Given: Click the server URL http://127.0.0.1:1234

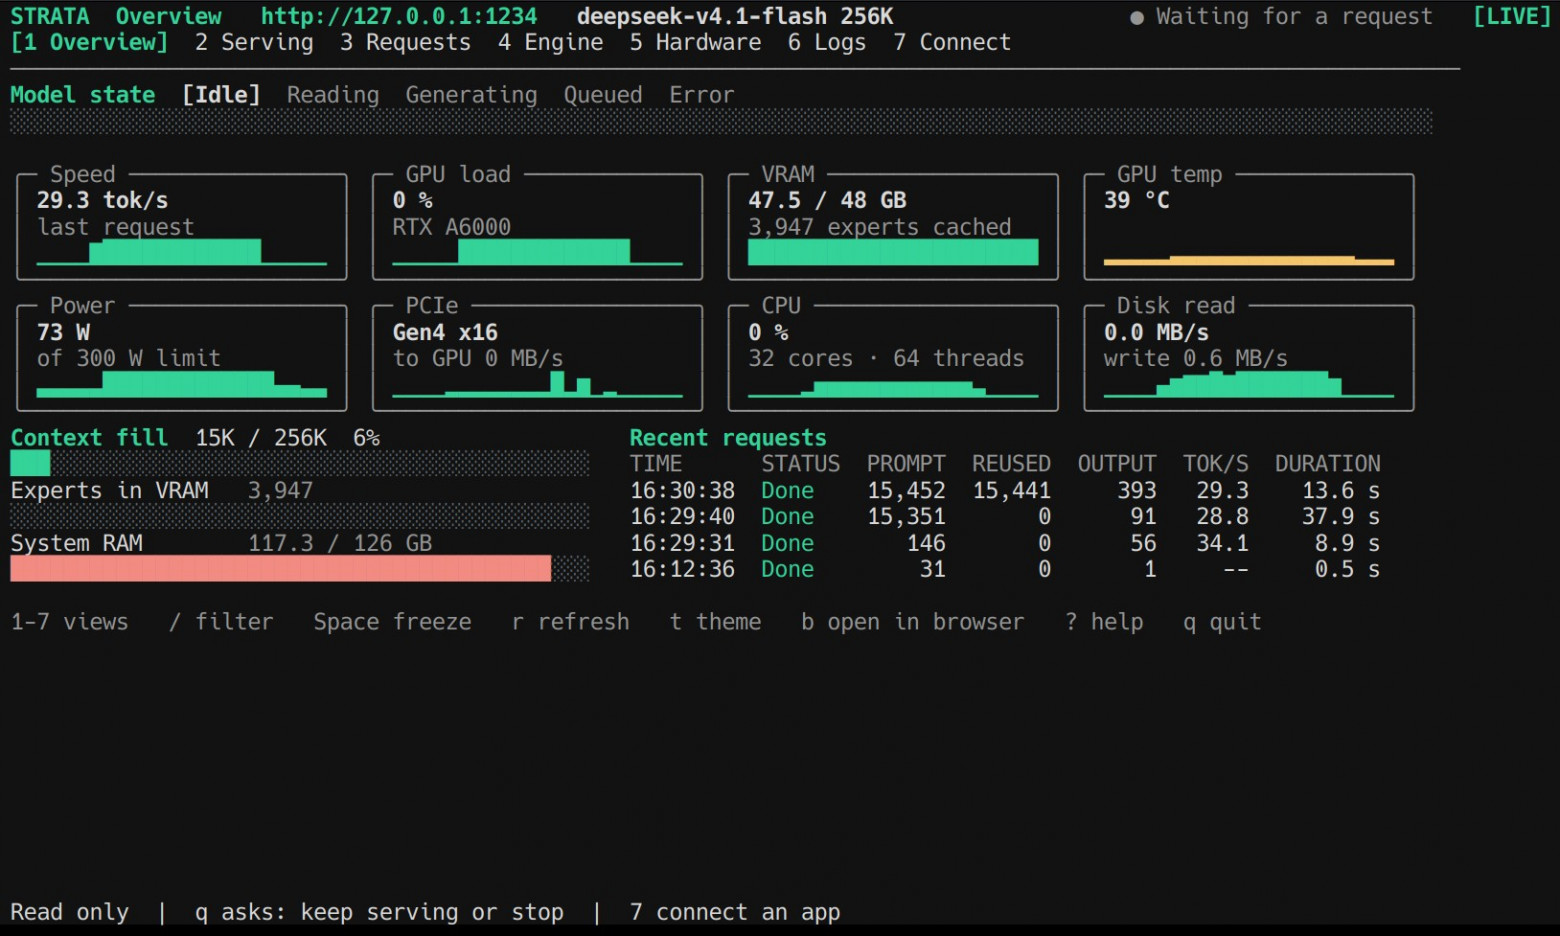Looking at the screenshot, I should pyautogui.click(x=399, y=17).
